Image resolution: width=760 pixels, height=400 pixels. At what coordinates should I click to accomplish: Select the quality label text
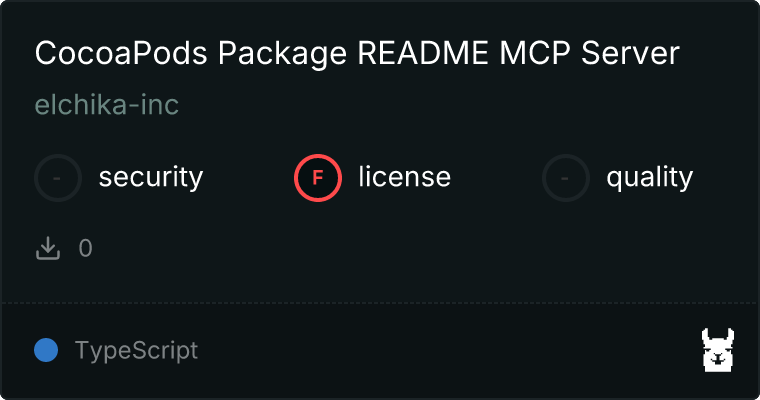click(649, 177)
